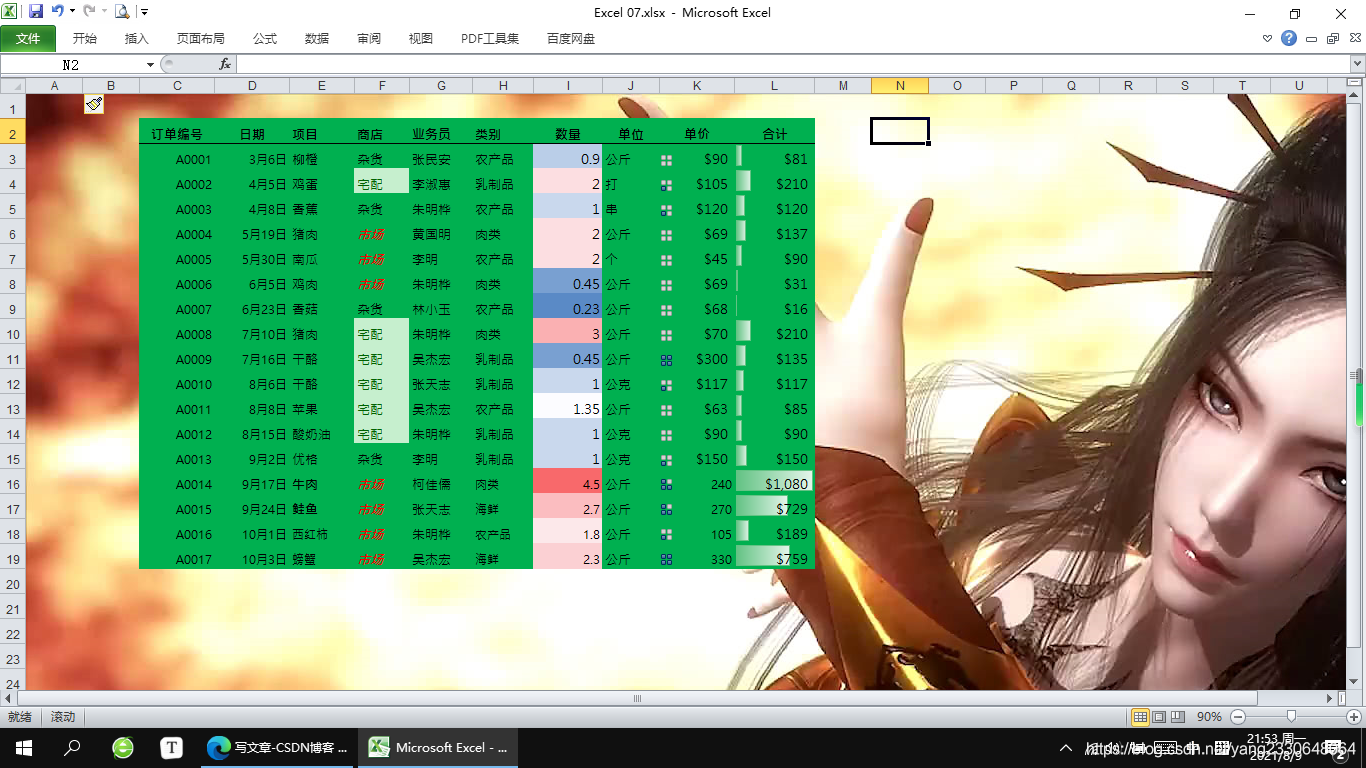Switch to the 审阅 ribbon tab

pos(369,39)
